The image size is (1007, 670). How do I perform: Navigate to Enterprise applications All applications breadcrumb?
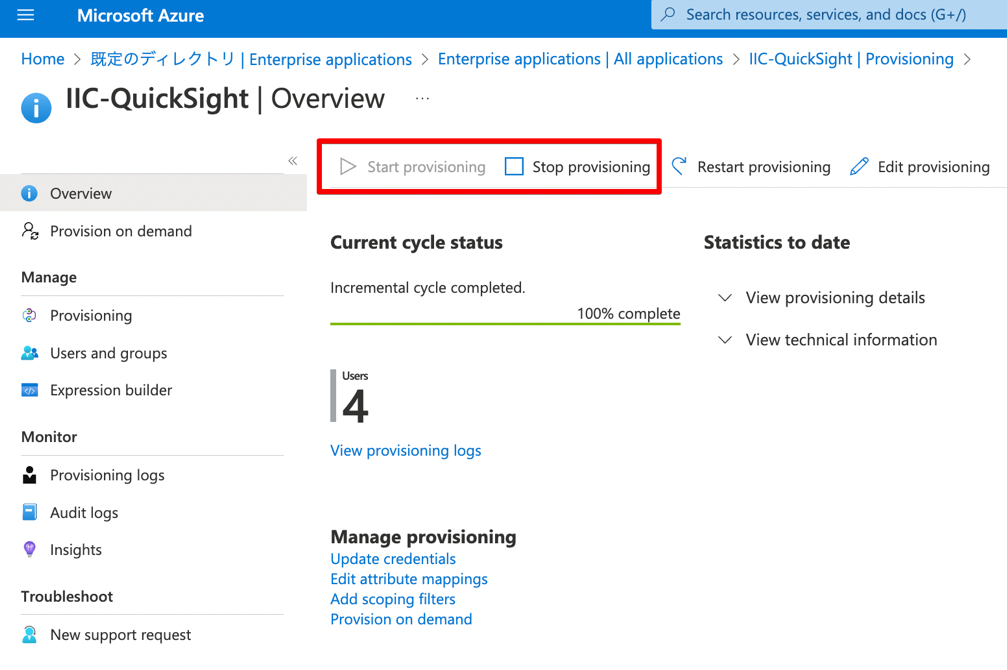[x=580, y=58]
